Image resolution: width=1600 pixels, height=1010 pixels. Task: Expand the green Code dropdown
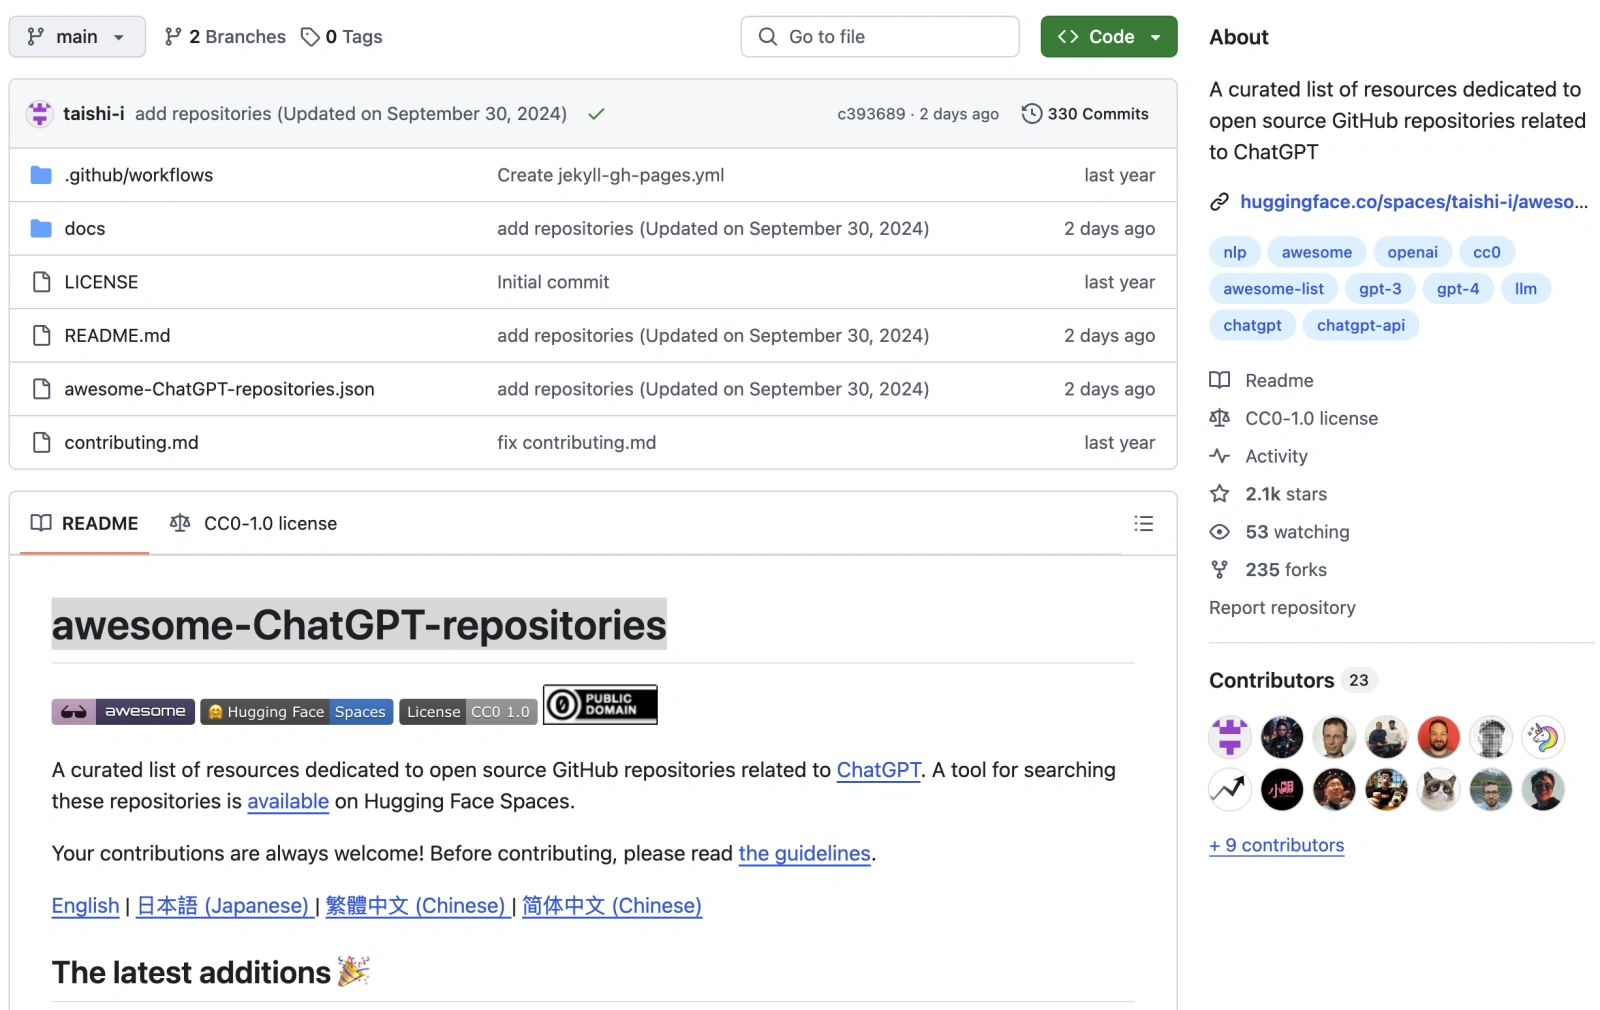point(1108,37)
